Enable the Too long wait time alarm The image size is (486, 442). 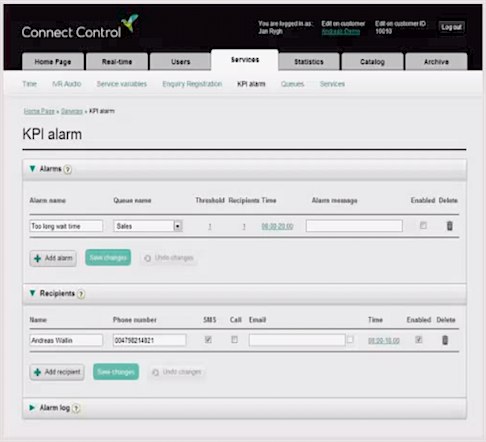point(423,226)
